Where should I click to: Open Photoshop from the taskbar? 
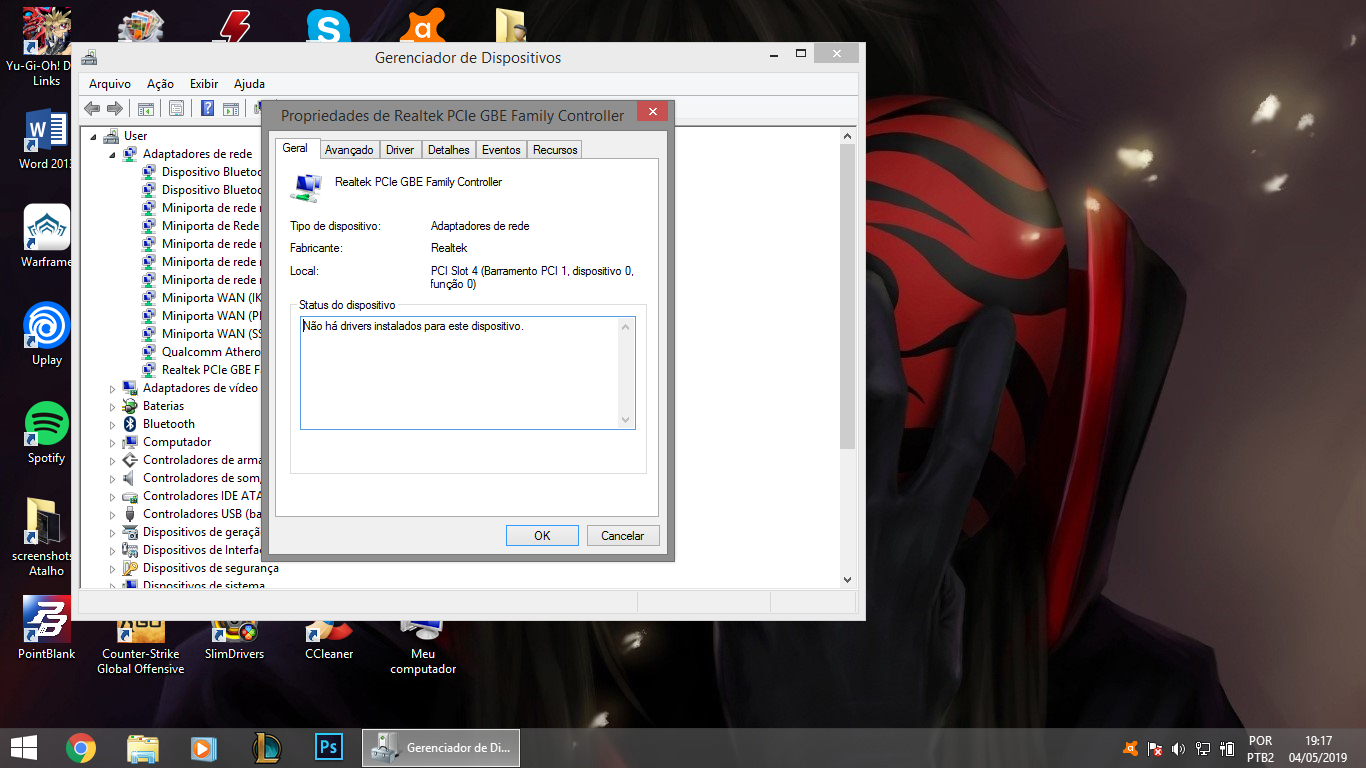[328, 748]
